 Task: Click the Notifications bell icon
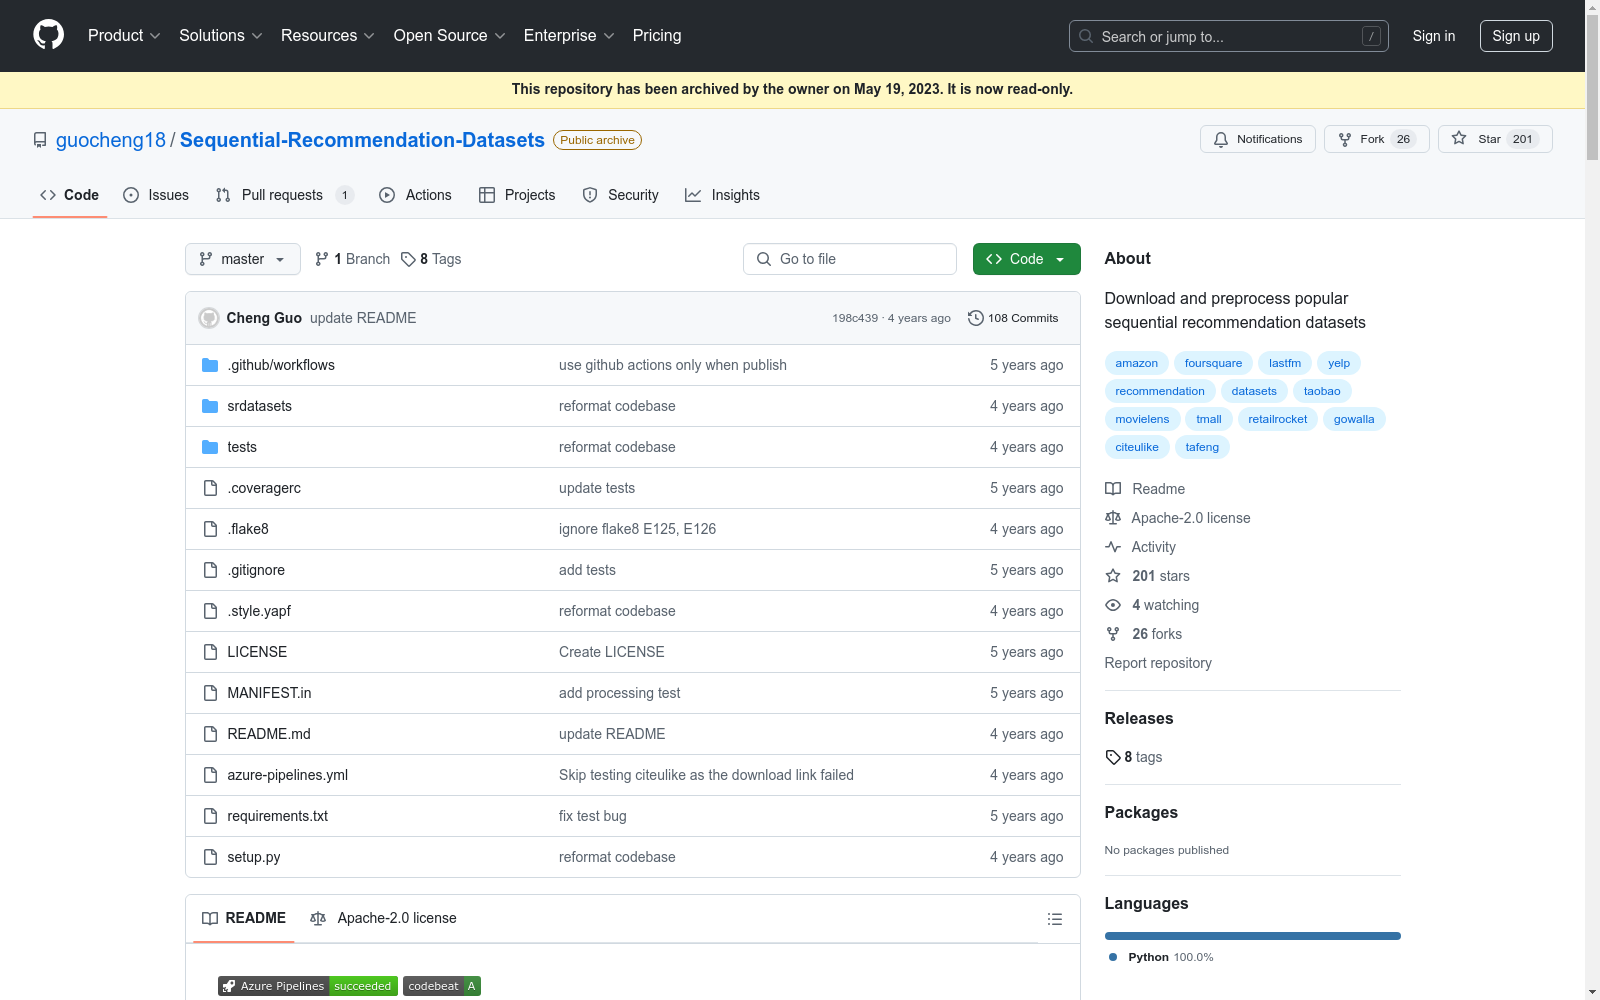[1221, 139]
